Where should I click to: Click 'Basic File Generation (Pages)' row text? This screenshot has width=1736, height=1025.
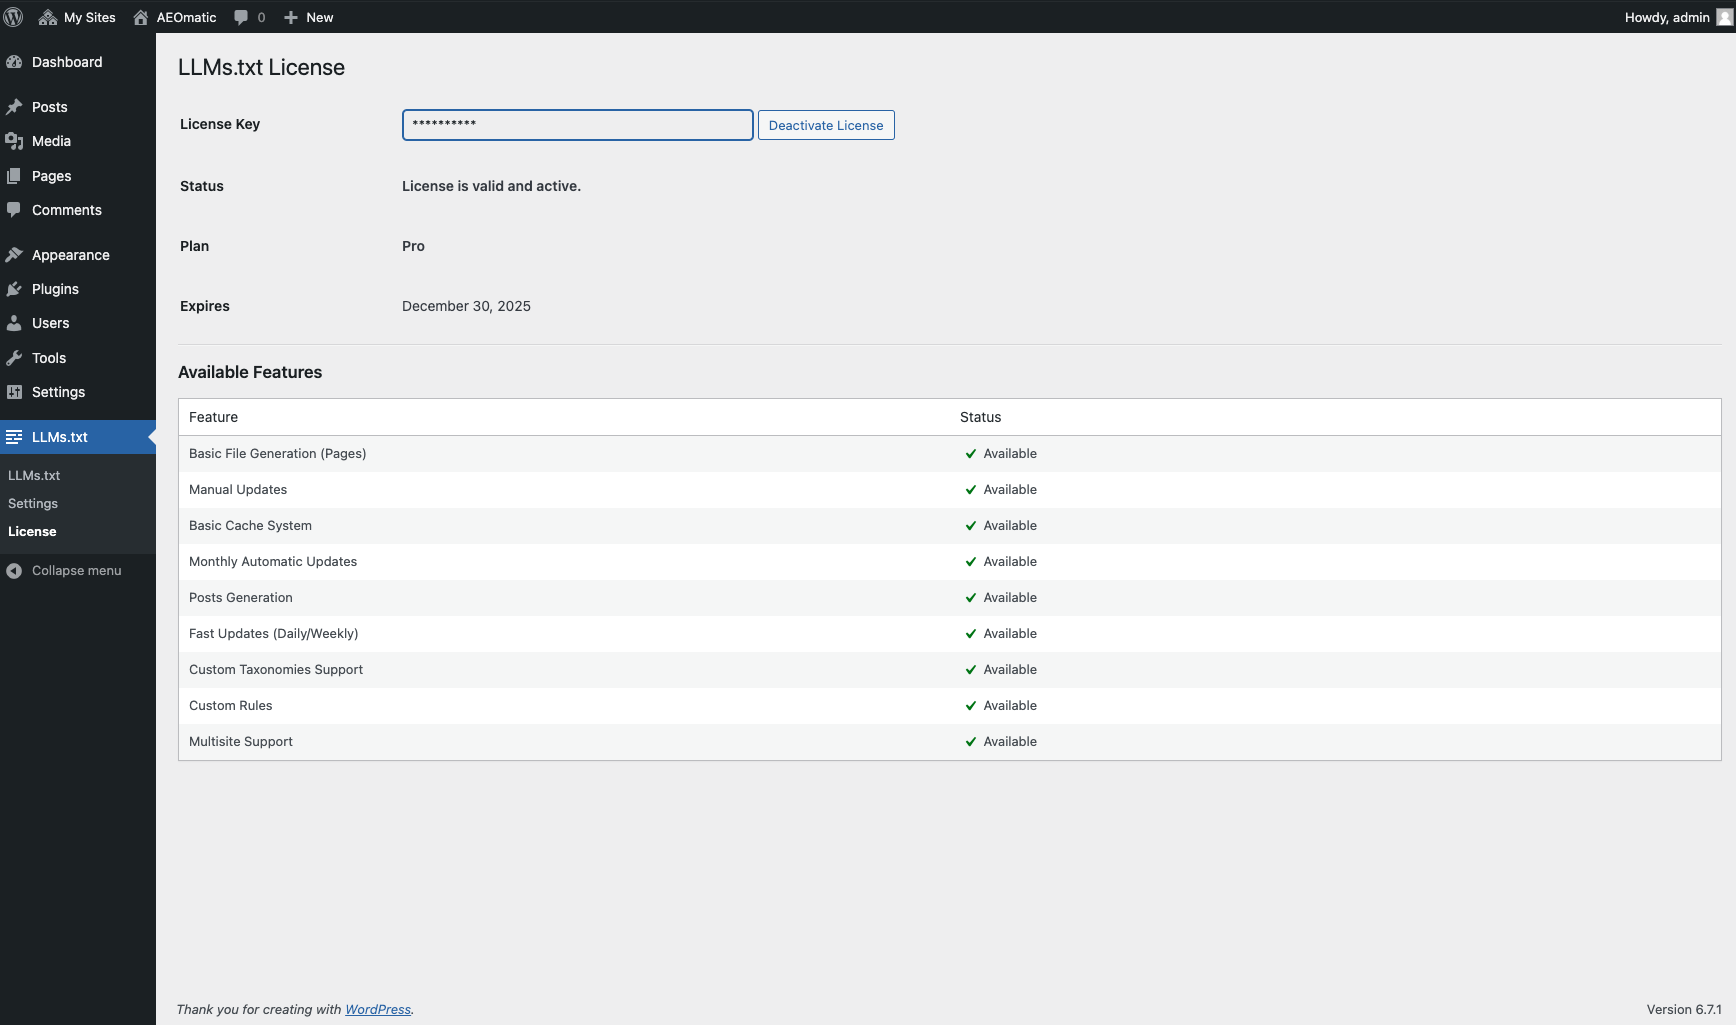(278, 454)
